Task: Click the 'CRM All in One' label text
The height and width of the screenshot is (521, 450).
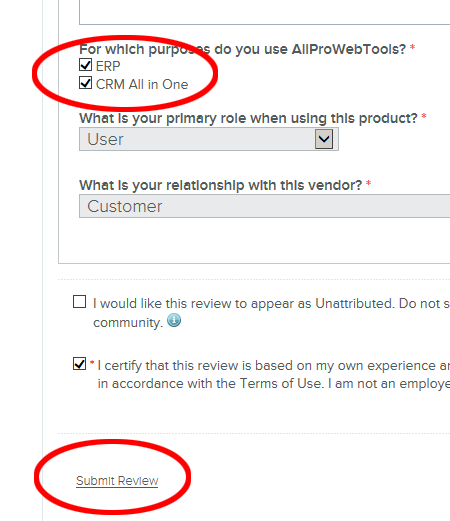Action: tap(142, 84)
